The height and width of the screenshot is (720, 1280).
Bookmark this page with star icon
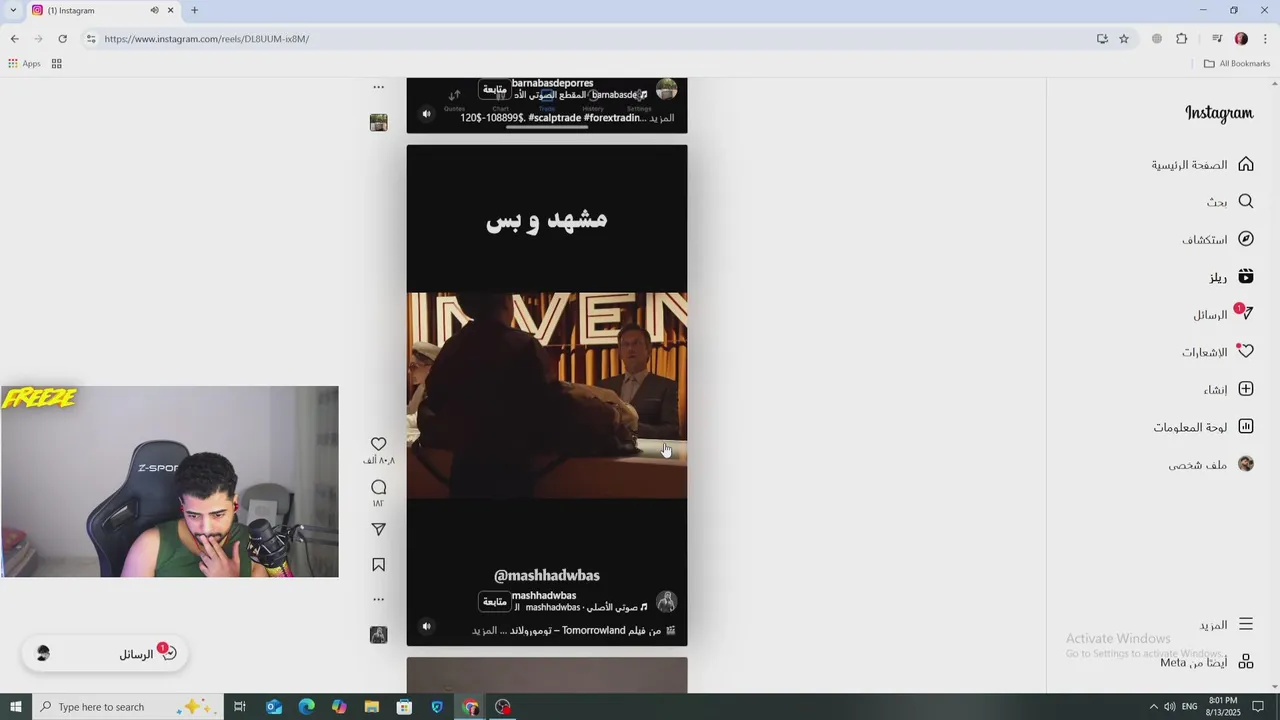tap(1124, 39)
